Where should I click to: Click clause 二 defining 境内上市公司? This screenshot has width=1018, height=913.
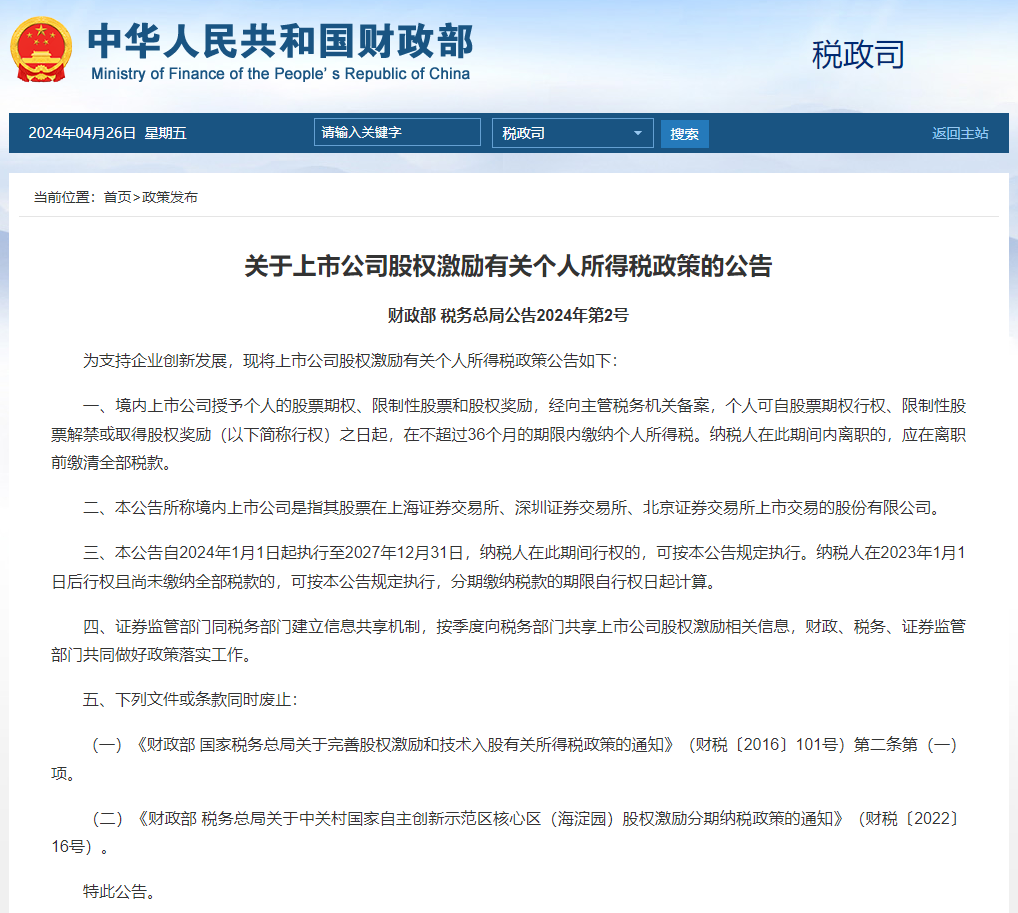point(510,508)
